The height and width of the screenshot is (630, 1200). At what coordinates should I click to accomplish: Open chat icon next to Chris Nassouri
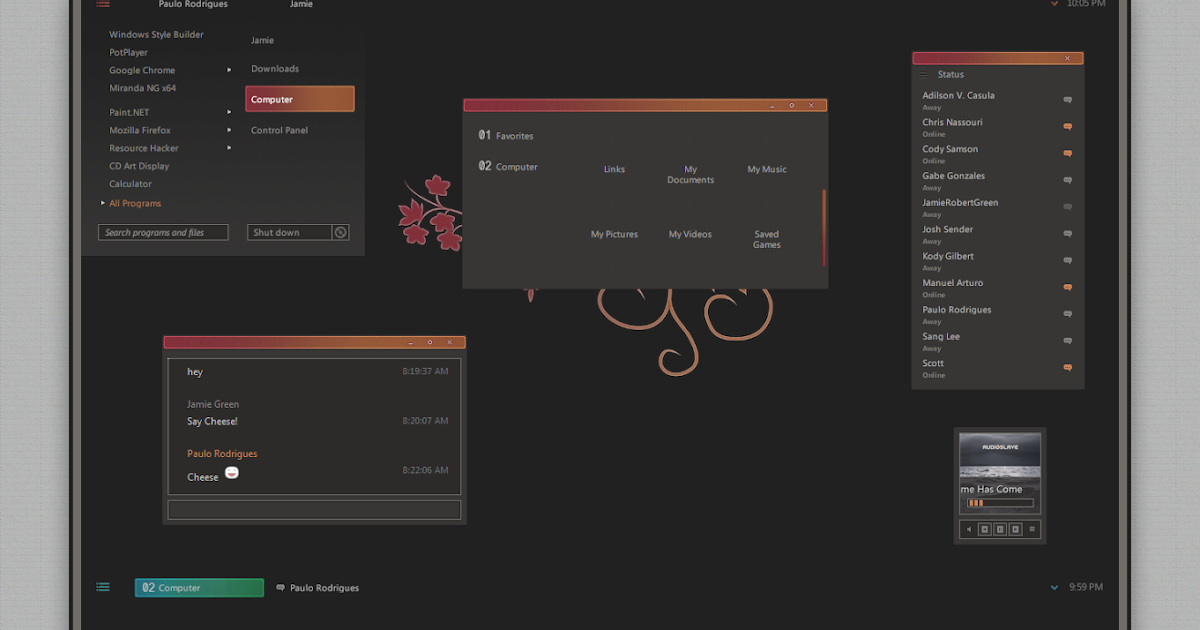[x=1068, y=127]
